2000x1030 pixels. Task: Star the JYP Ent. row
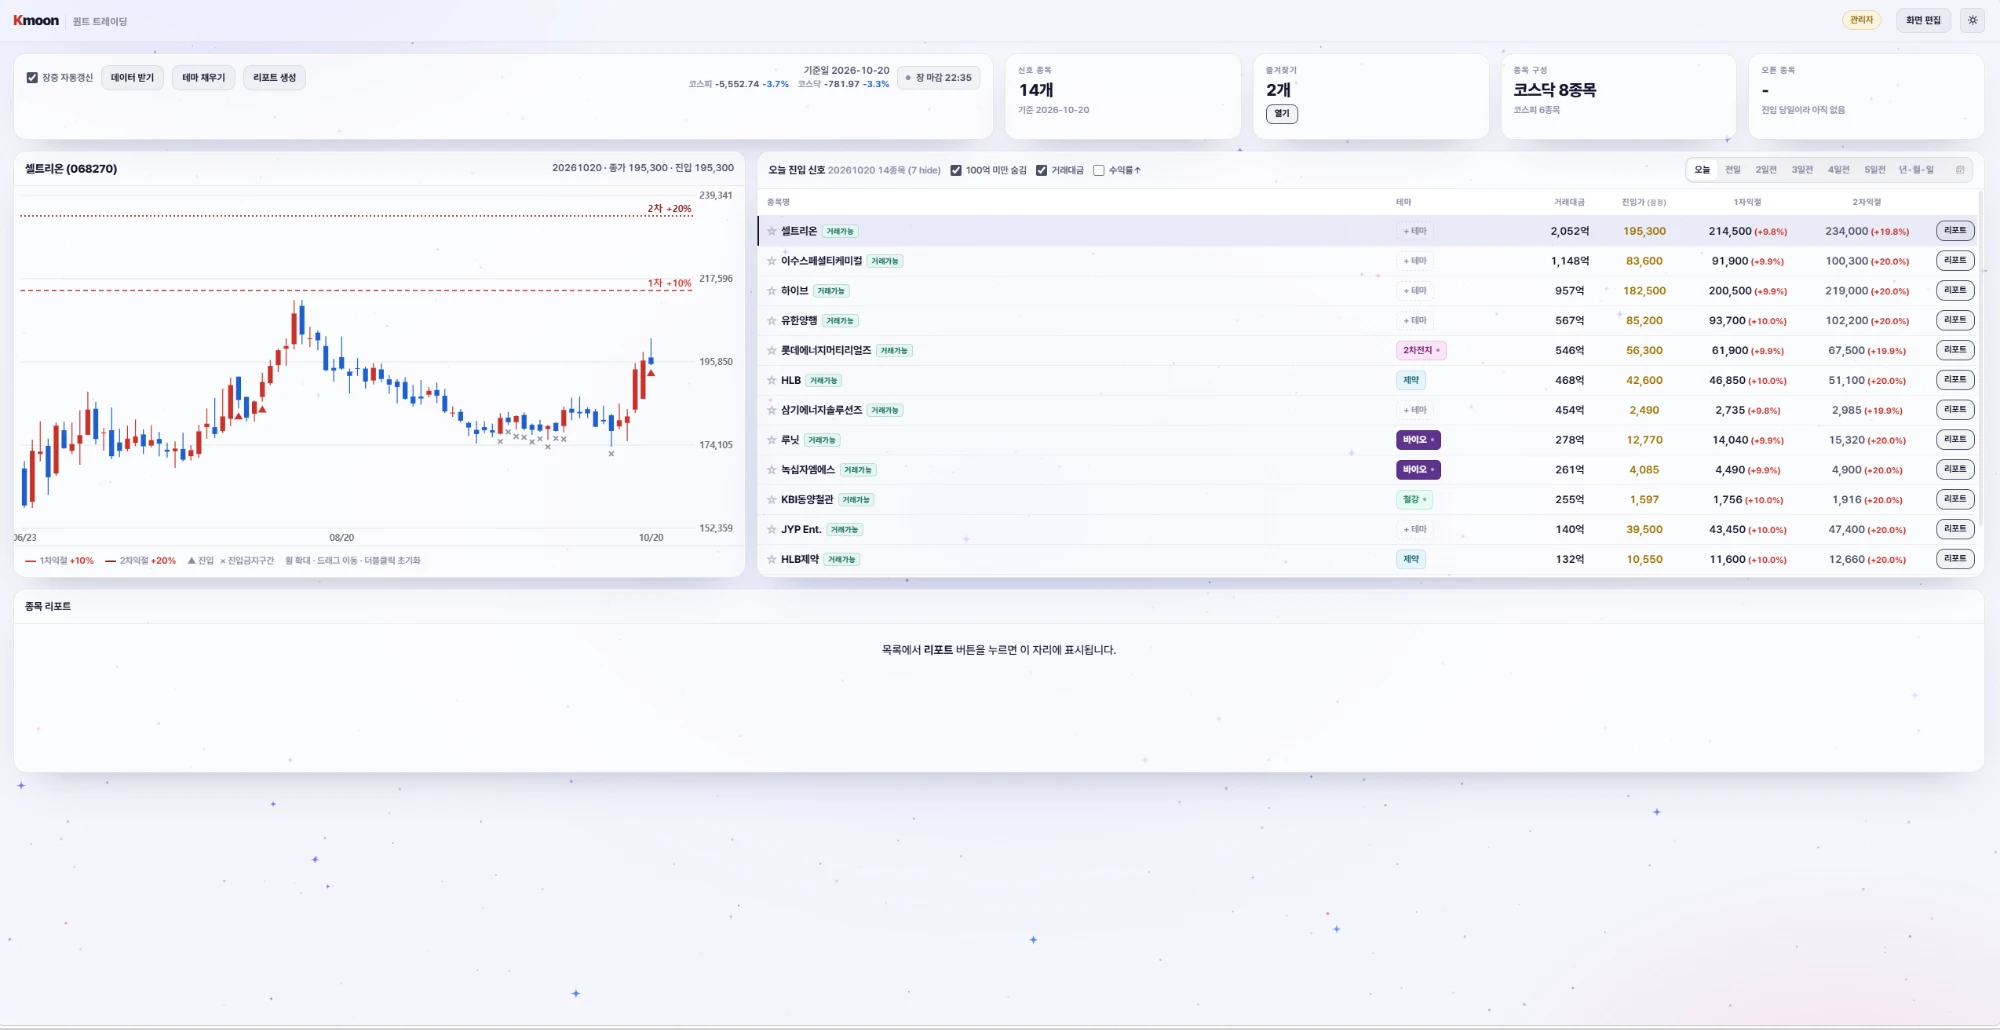(x=771, y=530)
